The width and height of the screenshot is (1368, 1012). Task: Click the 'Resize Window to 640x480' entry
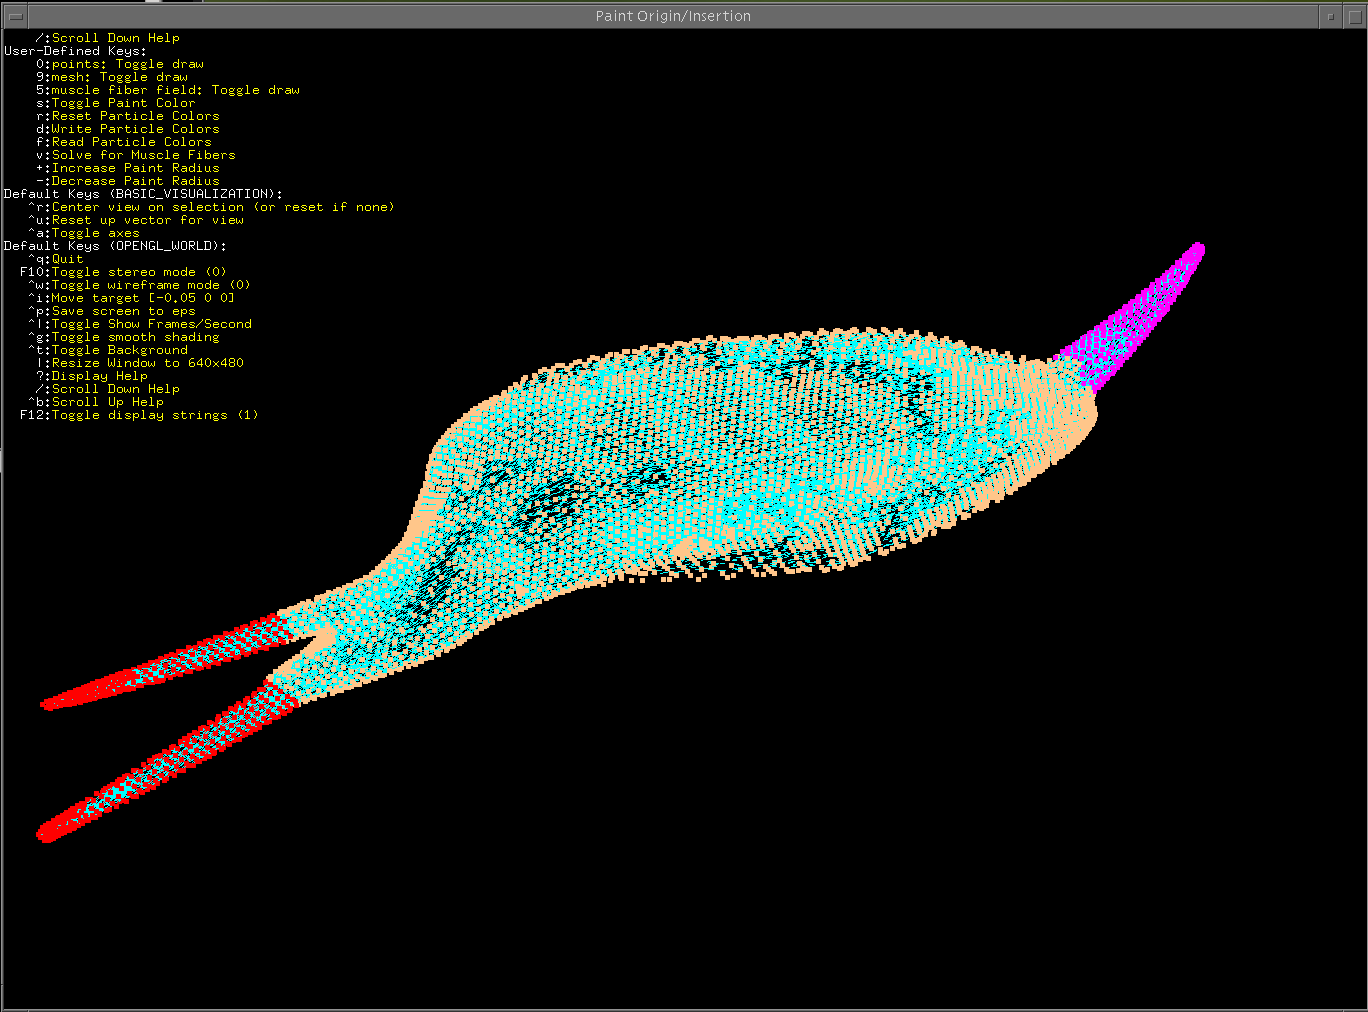[x=147, y=363]
